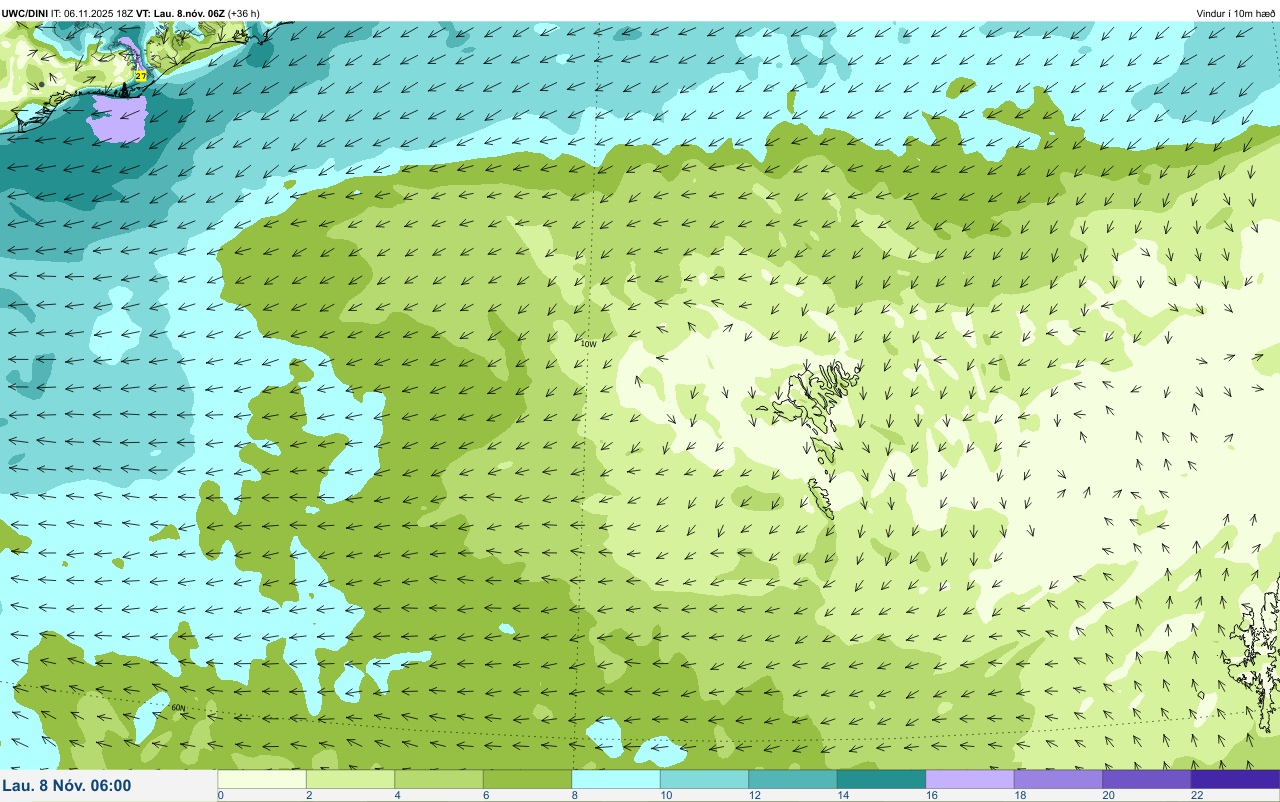Viewport: 1280px width, 802px height.
Task: Click the "VT: Lau. 8.nóv. 06Z (+36 h)" text
Action: tap(199, 13)
